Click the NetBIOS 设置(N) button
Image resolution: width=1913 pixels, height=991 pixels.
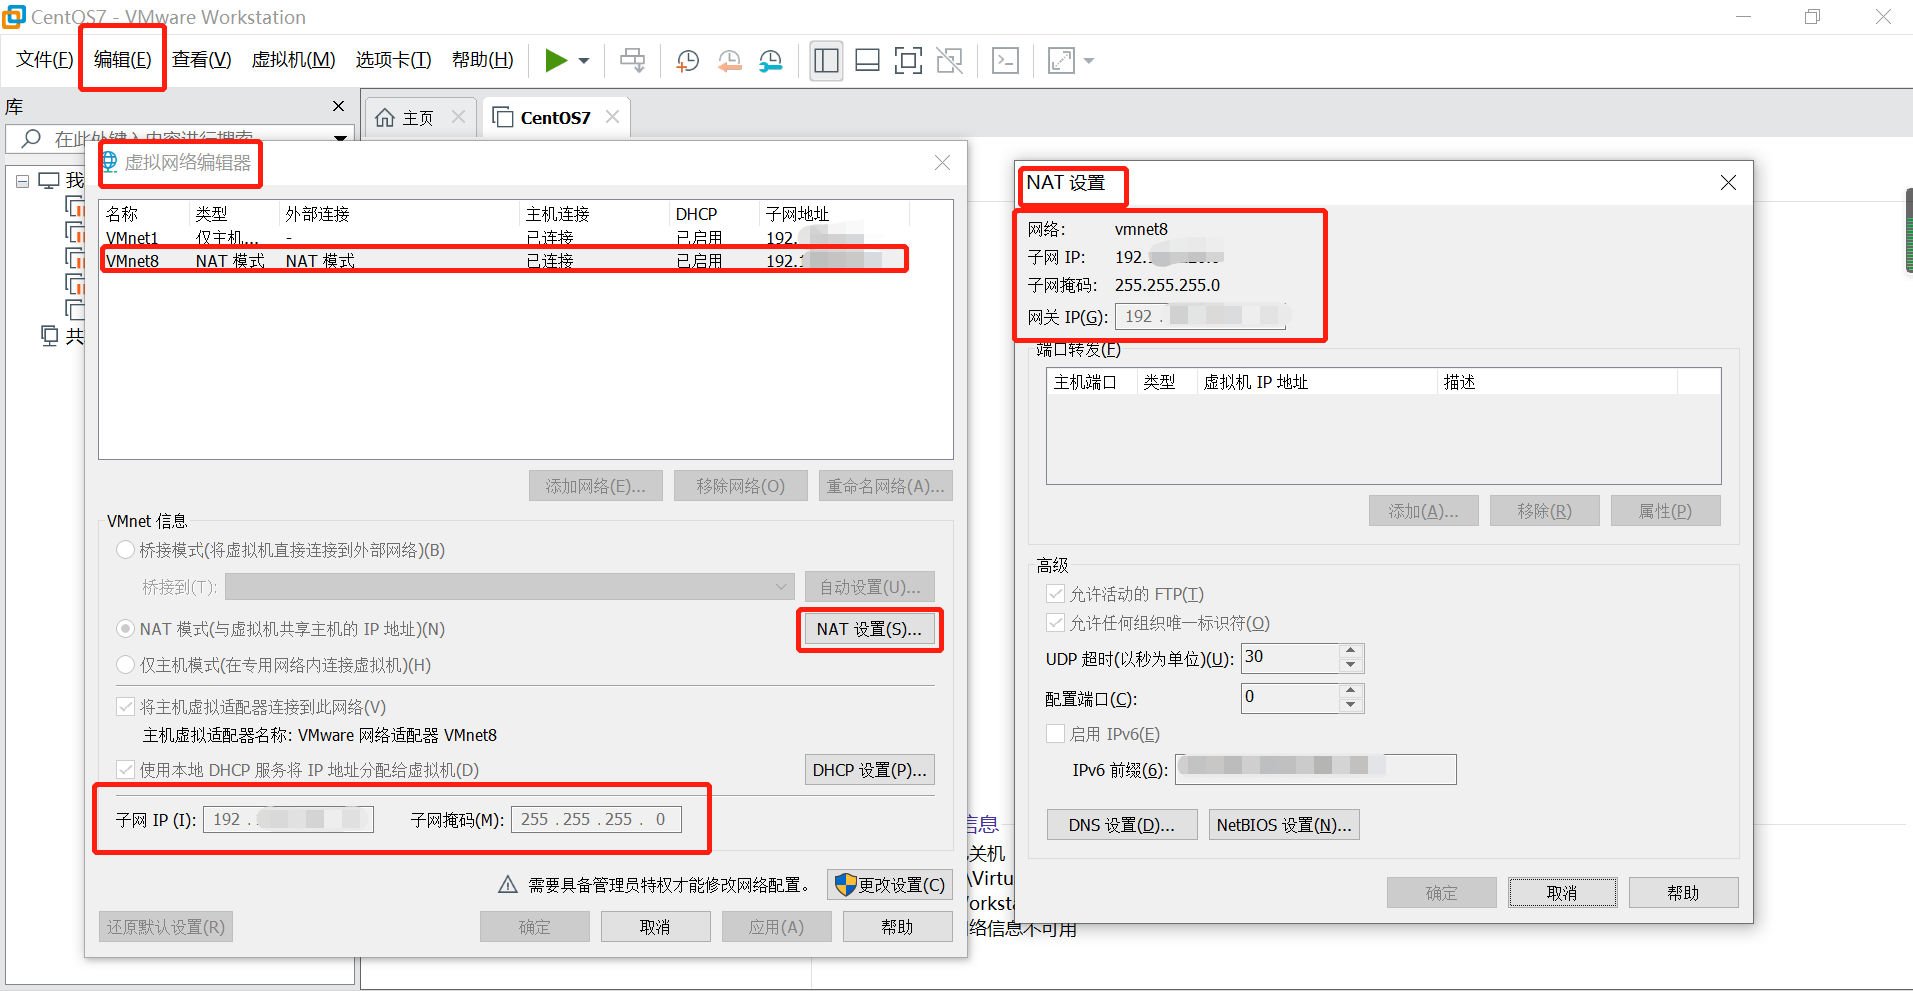click(1284, 825)
